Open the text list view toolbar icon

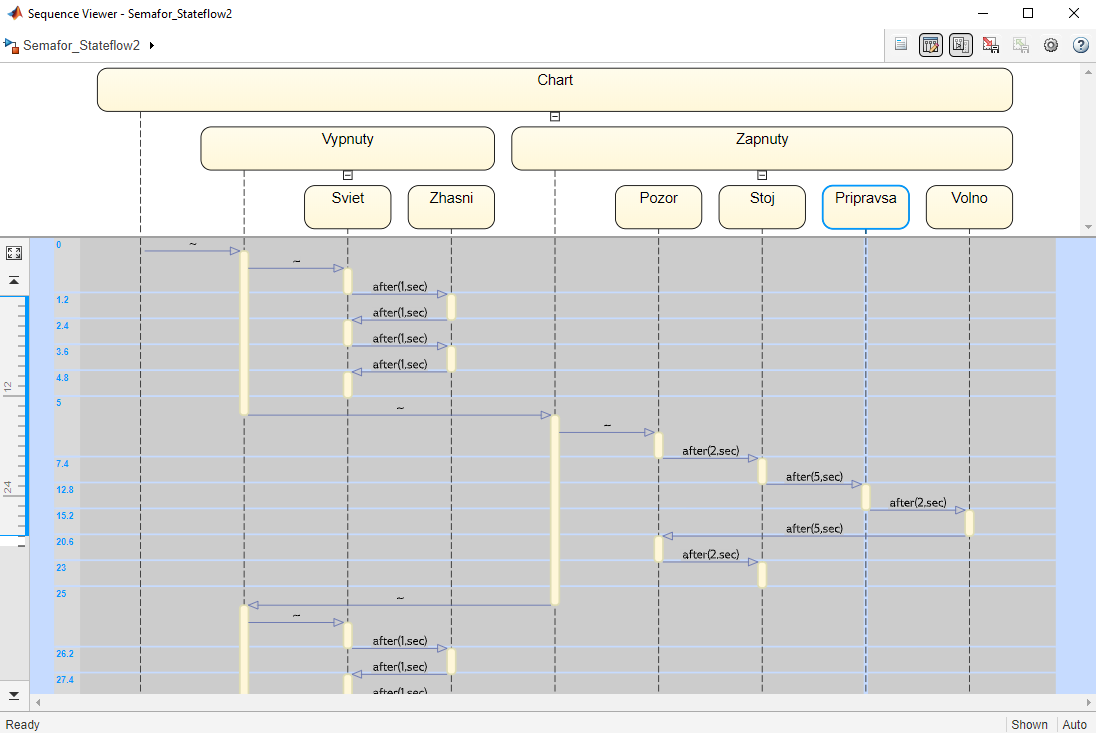point(901,45)
